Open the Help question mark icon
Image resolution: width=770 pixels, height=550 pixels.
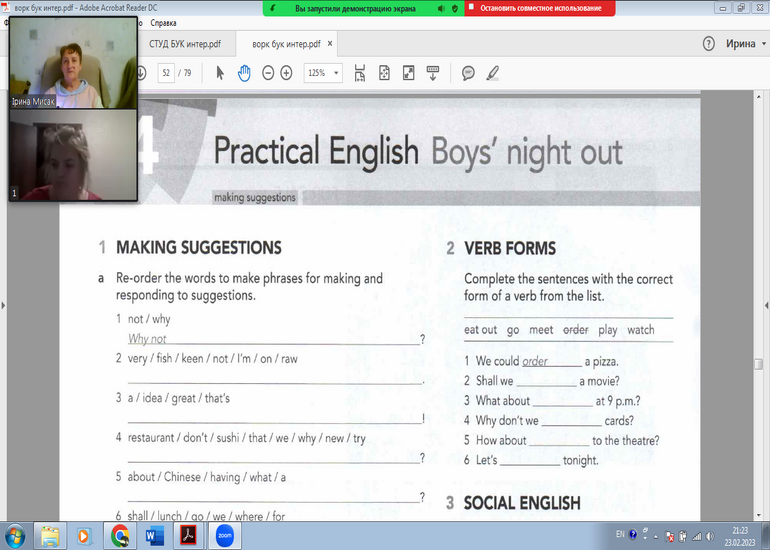tap(709, 44)
